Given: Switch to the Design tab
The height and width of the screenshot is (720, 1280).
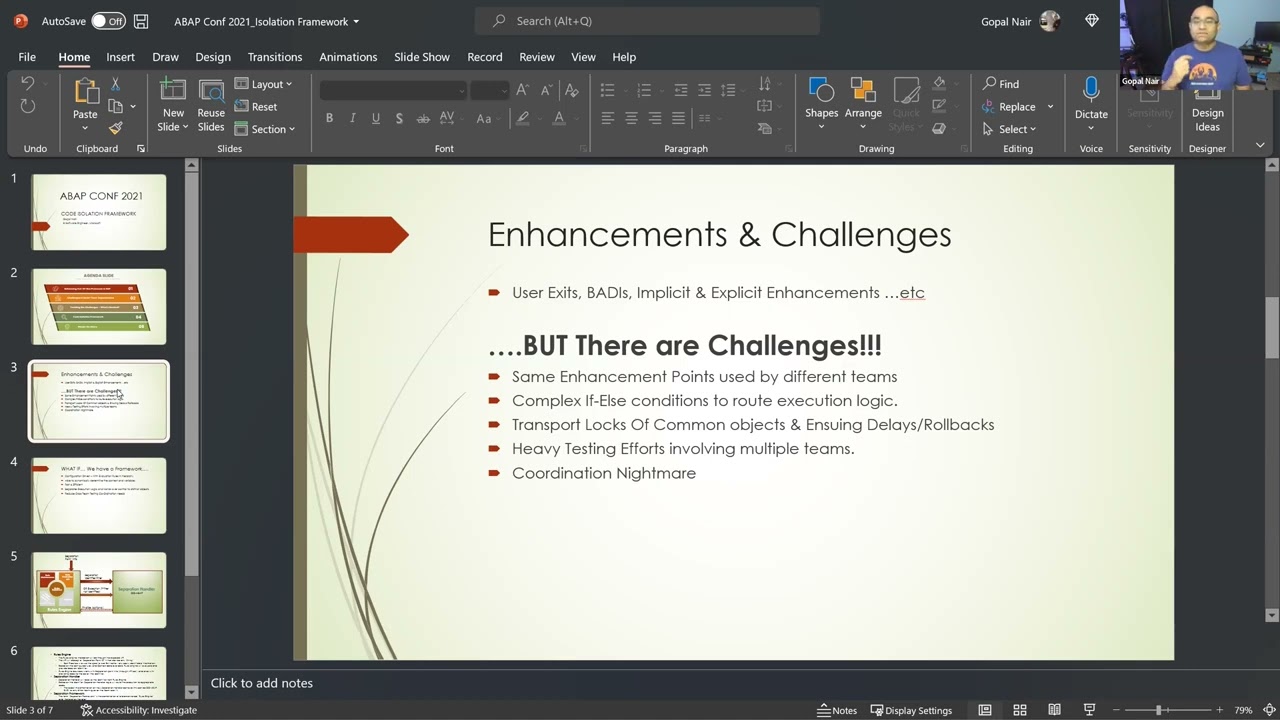Looking at the screenshot, I should [212, 57].
